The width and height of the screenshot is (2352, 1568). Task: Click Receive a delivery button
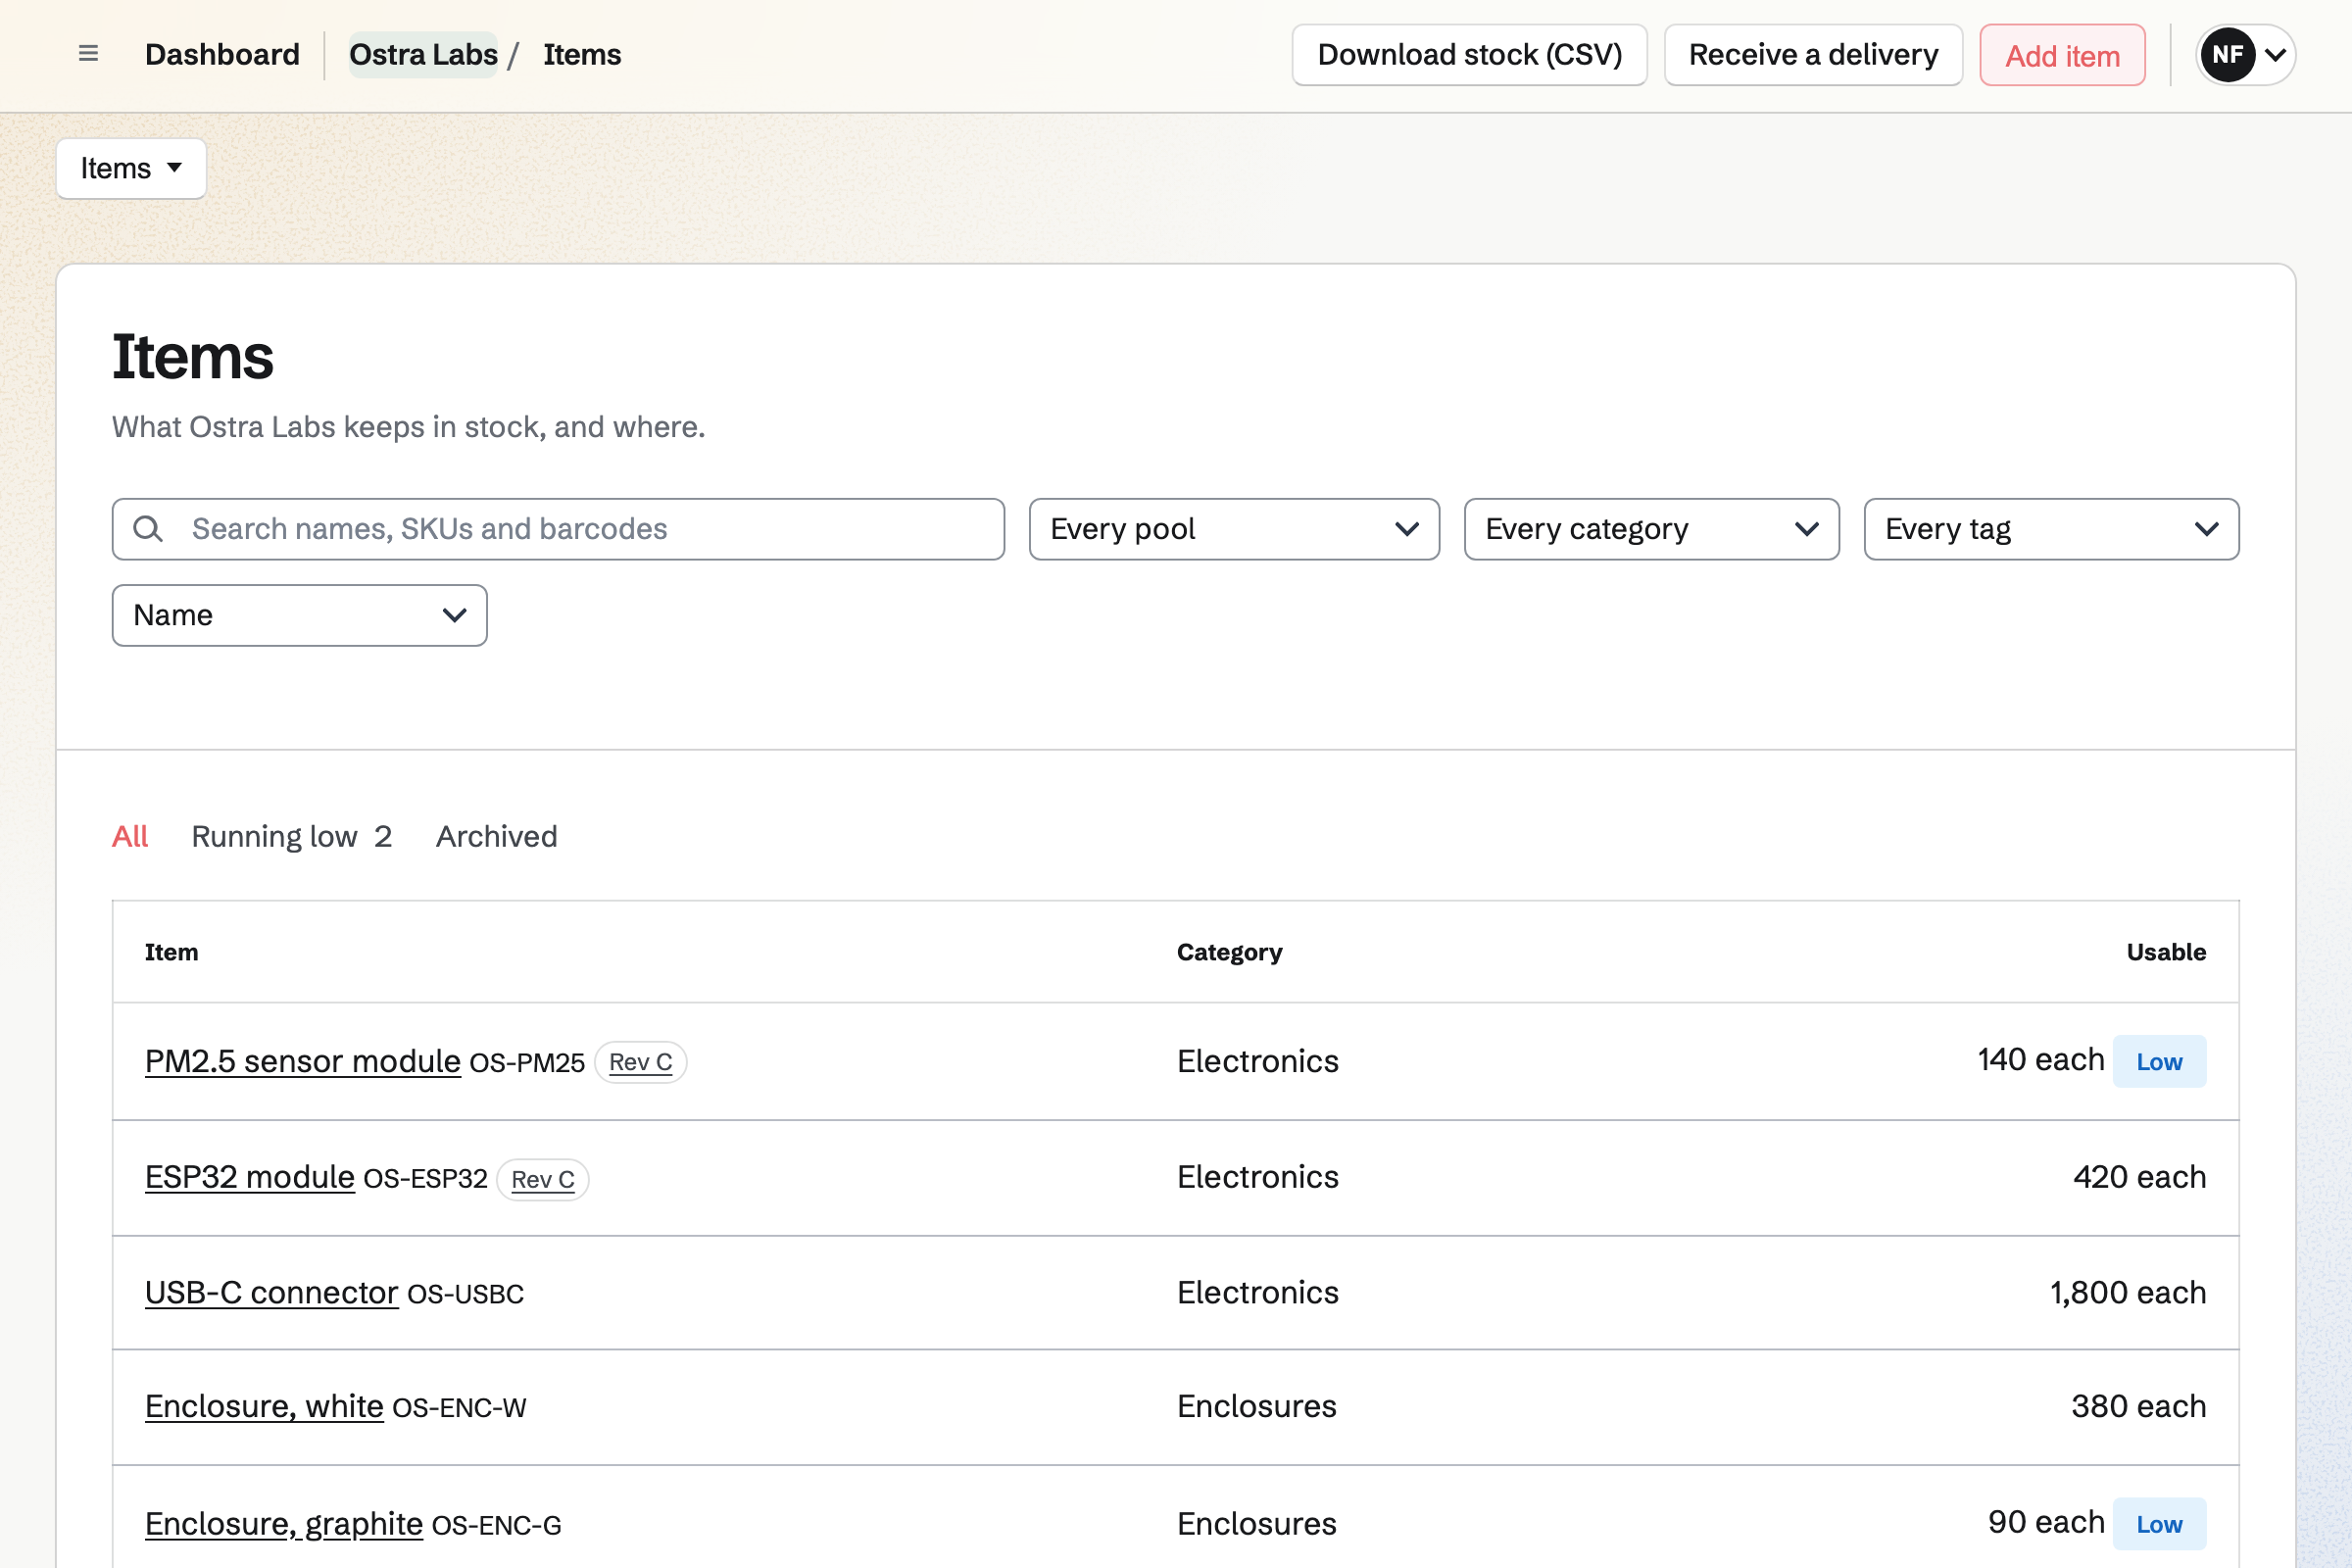tap(1813, 55)
